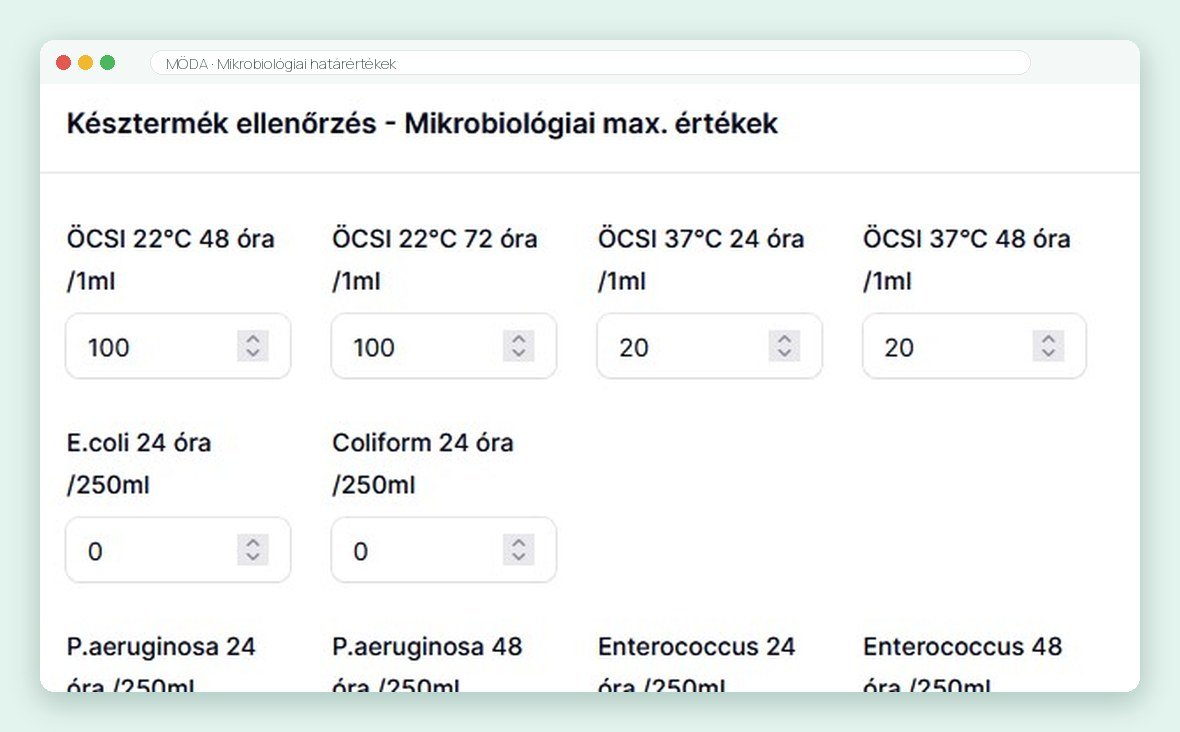Focus the E.coli 24 óra value field

178,550
